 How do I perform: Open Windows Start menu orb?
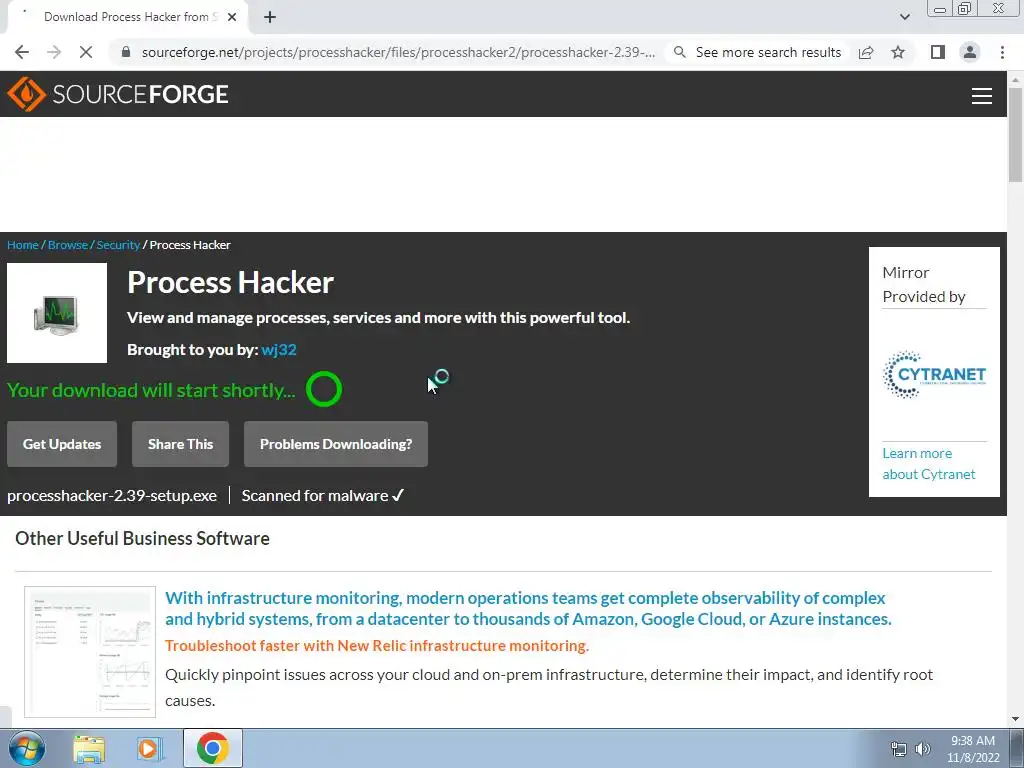(27, 748)
